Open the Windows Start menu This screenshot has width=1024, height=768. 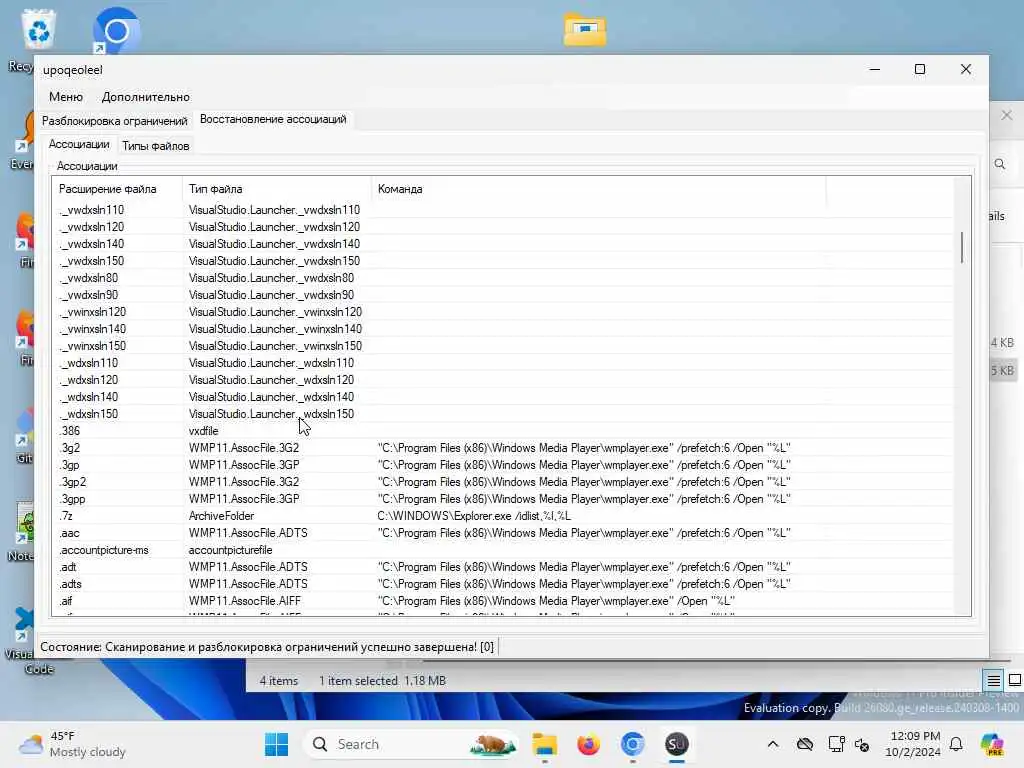tap(276, 744)
